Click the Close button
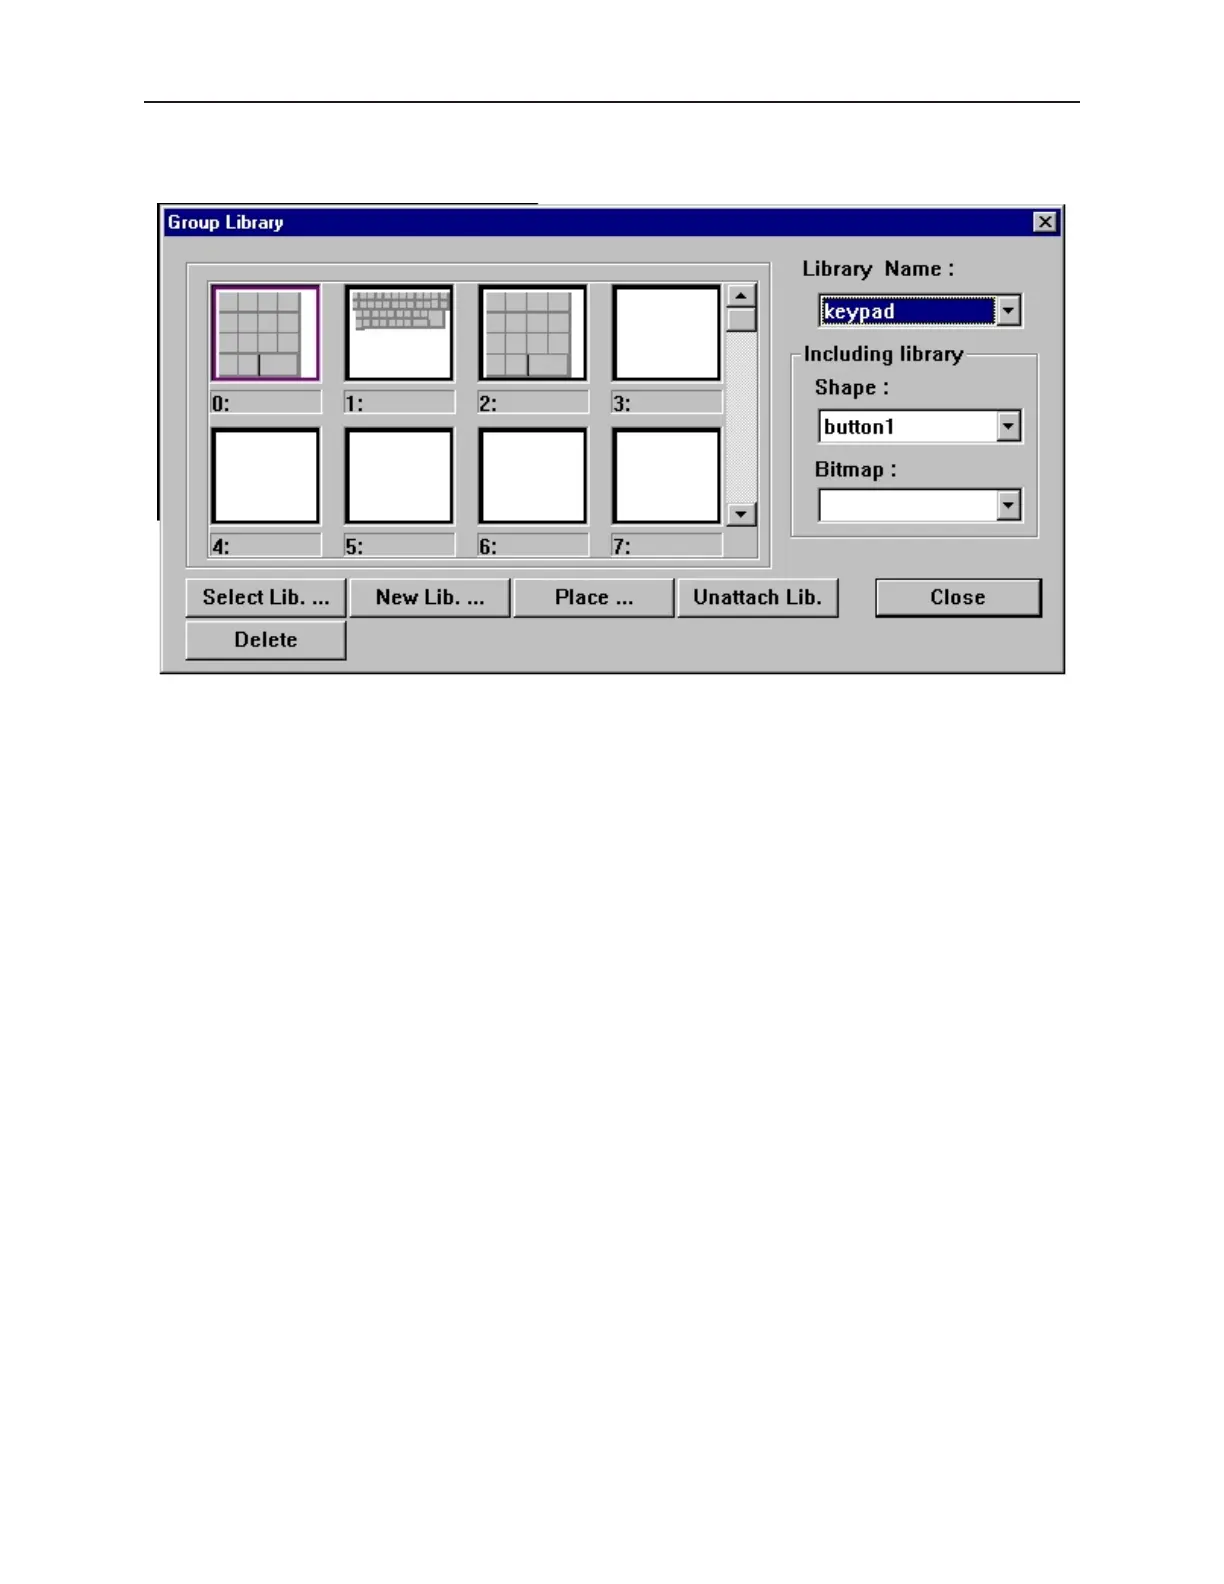1224x1584 pixels. pos(958,598)
